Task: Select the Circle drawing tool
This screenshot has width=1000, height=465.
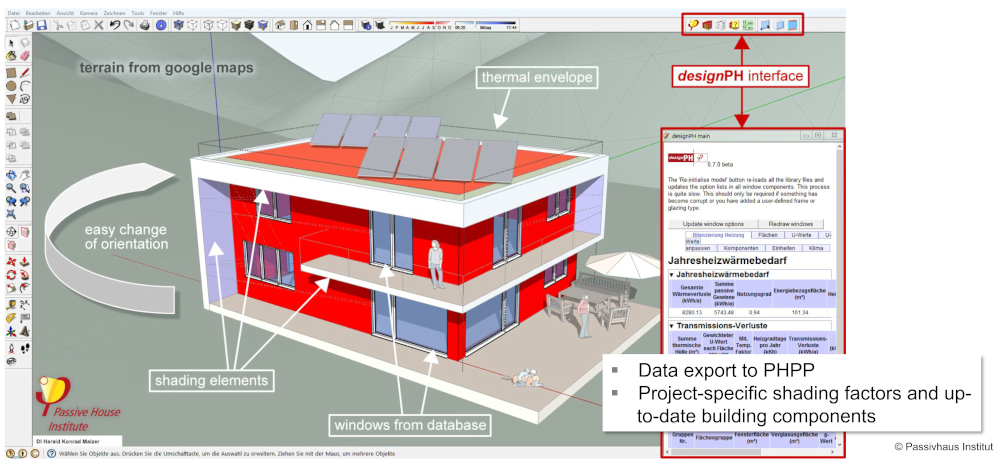Action: click(x=11, y=85)
